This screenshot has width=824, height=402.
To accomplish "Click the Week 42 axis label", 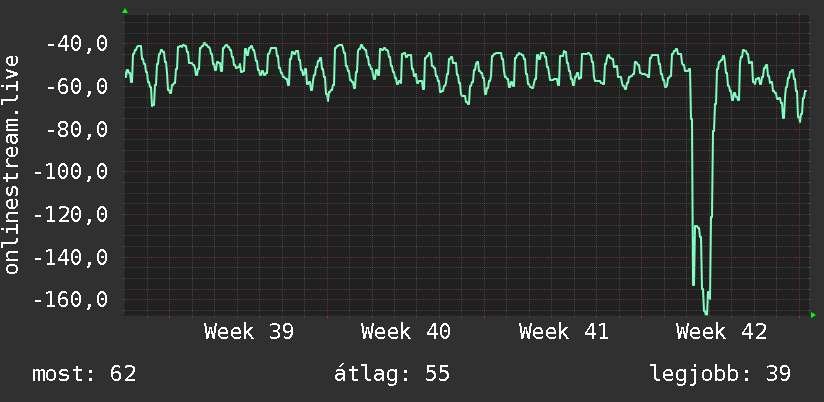I will tap(722, 332).
